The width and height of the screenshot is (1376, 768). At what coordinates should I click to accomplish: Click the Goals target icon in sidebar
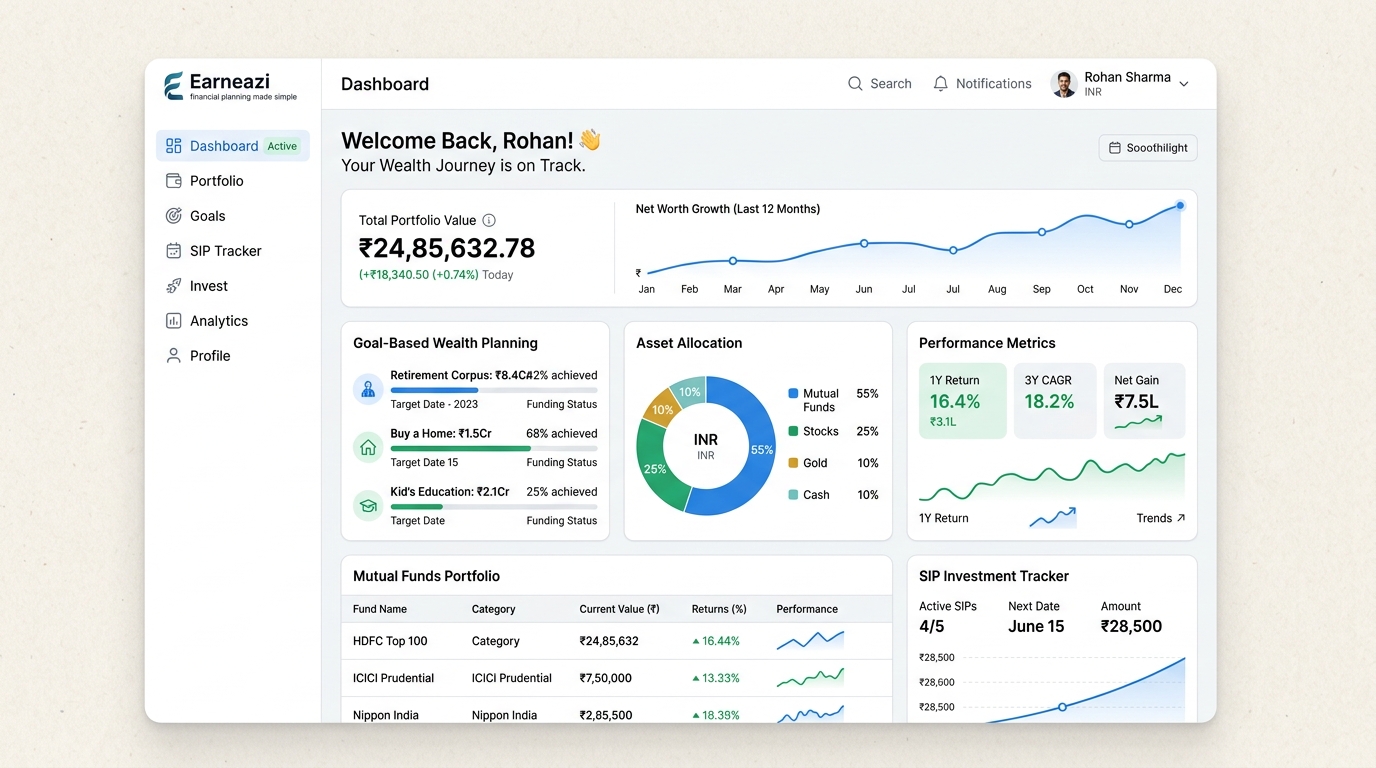173,216
